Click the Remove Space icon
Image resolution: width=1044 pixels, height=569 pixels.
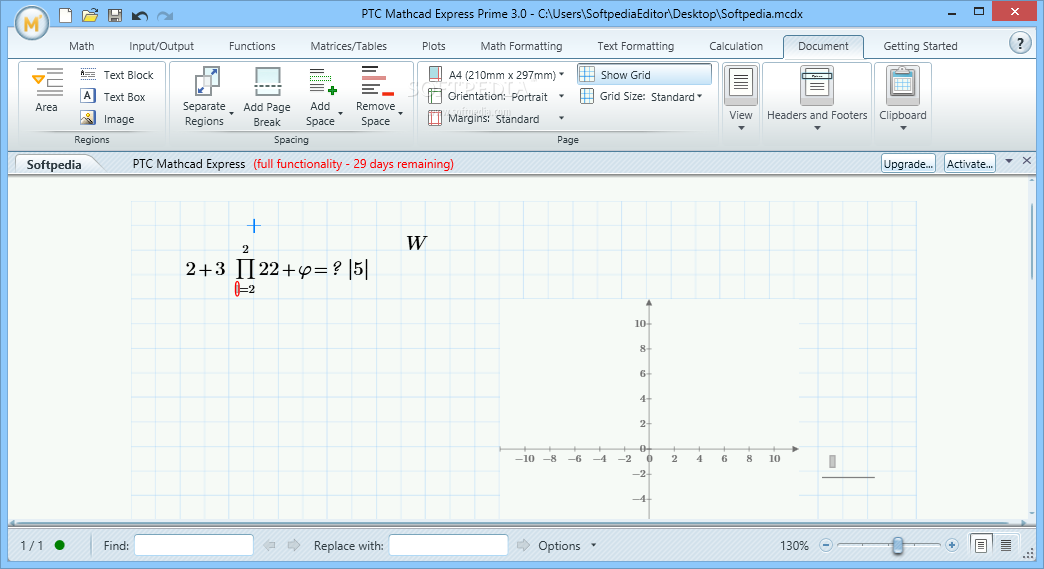377,81
